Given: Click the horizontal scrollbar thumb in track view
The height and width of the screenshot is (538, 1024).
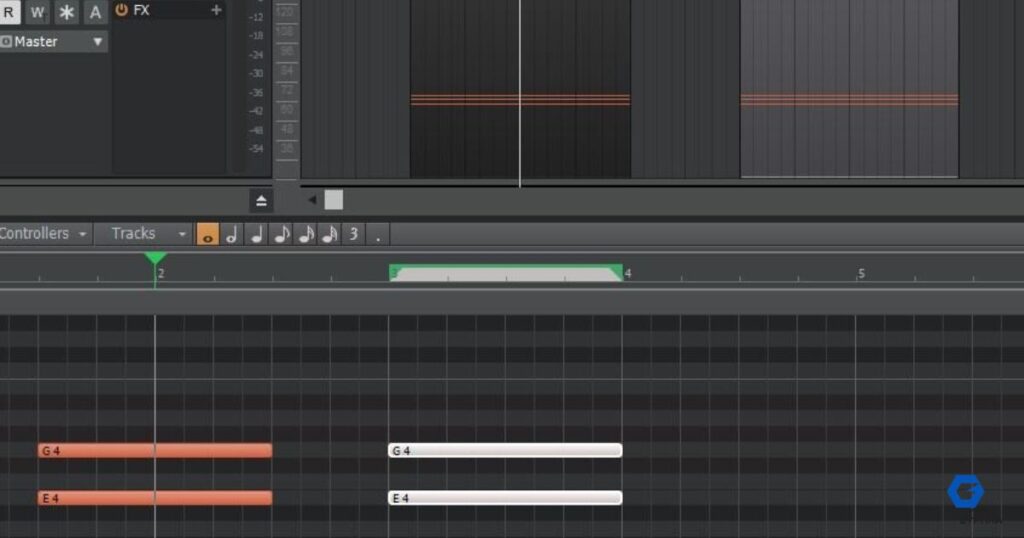Looking at the screenshot, I should (x=334, y=200).
